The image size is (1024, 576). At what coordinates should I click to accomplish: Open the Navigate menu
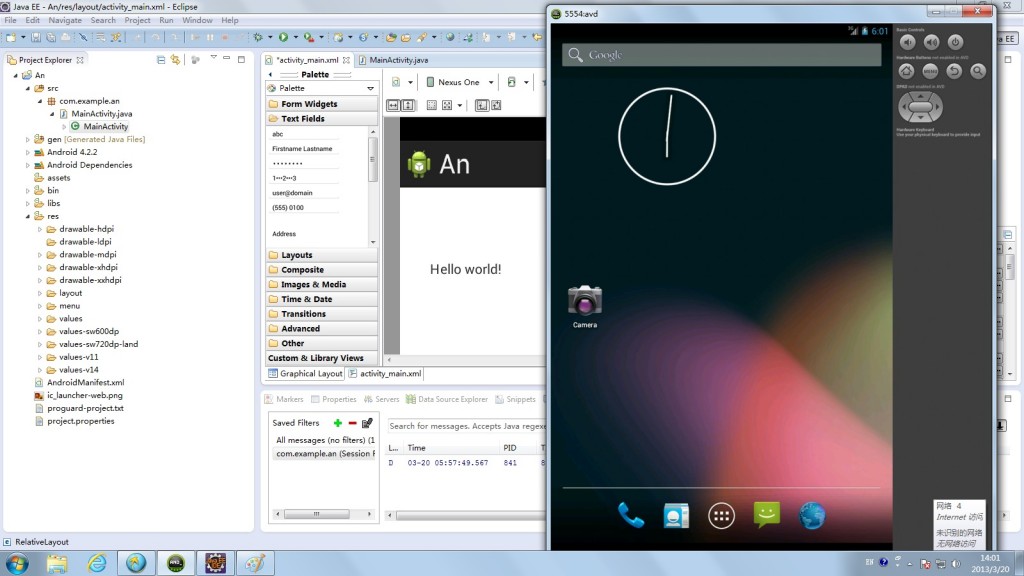65,20
